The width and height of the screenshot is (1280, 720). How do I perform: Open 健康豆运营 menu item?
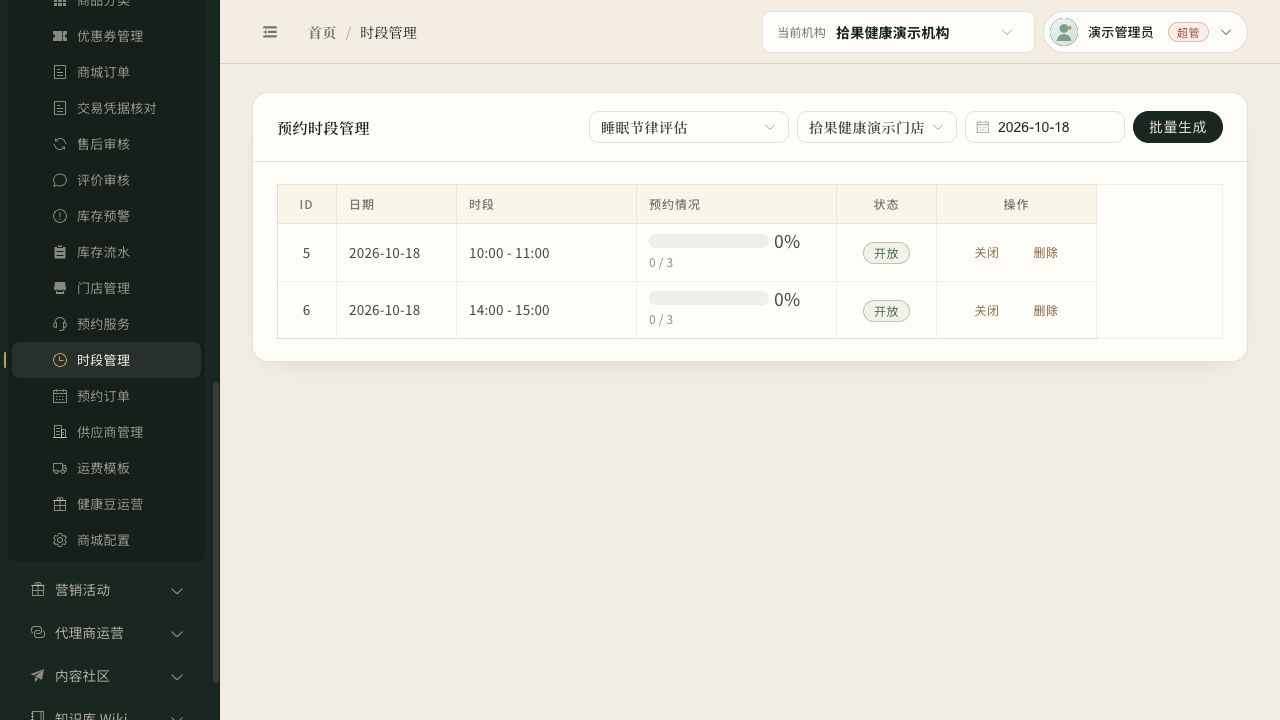[x=106, y=504]
